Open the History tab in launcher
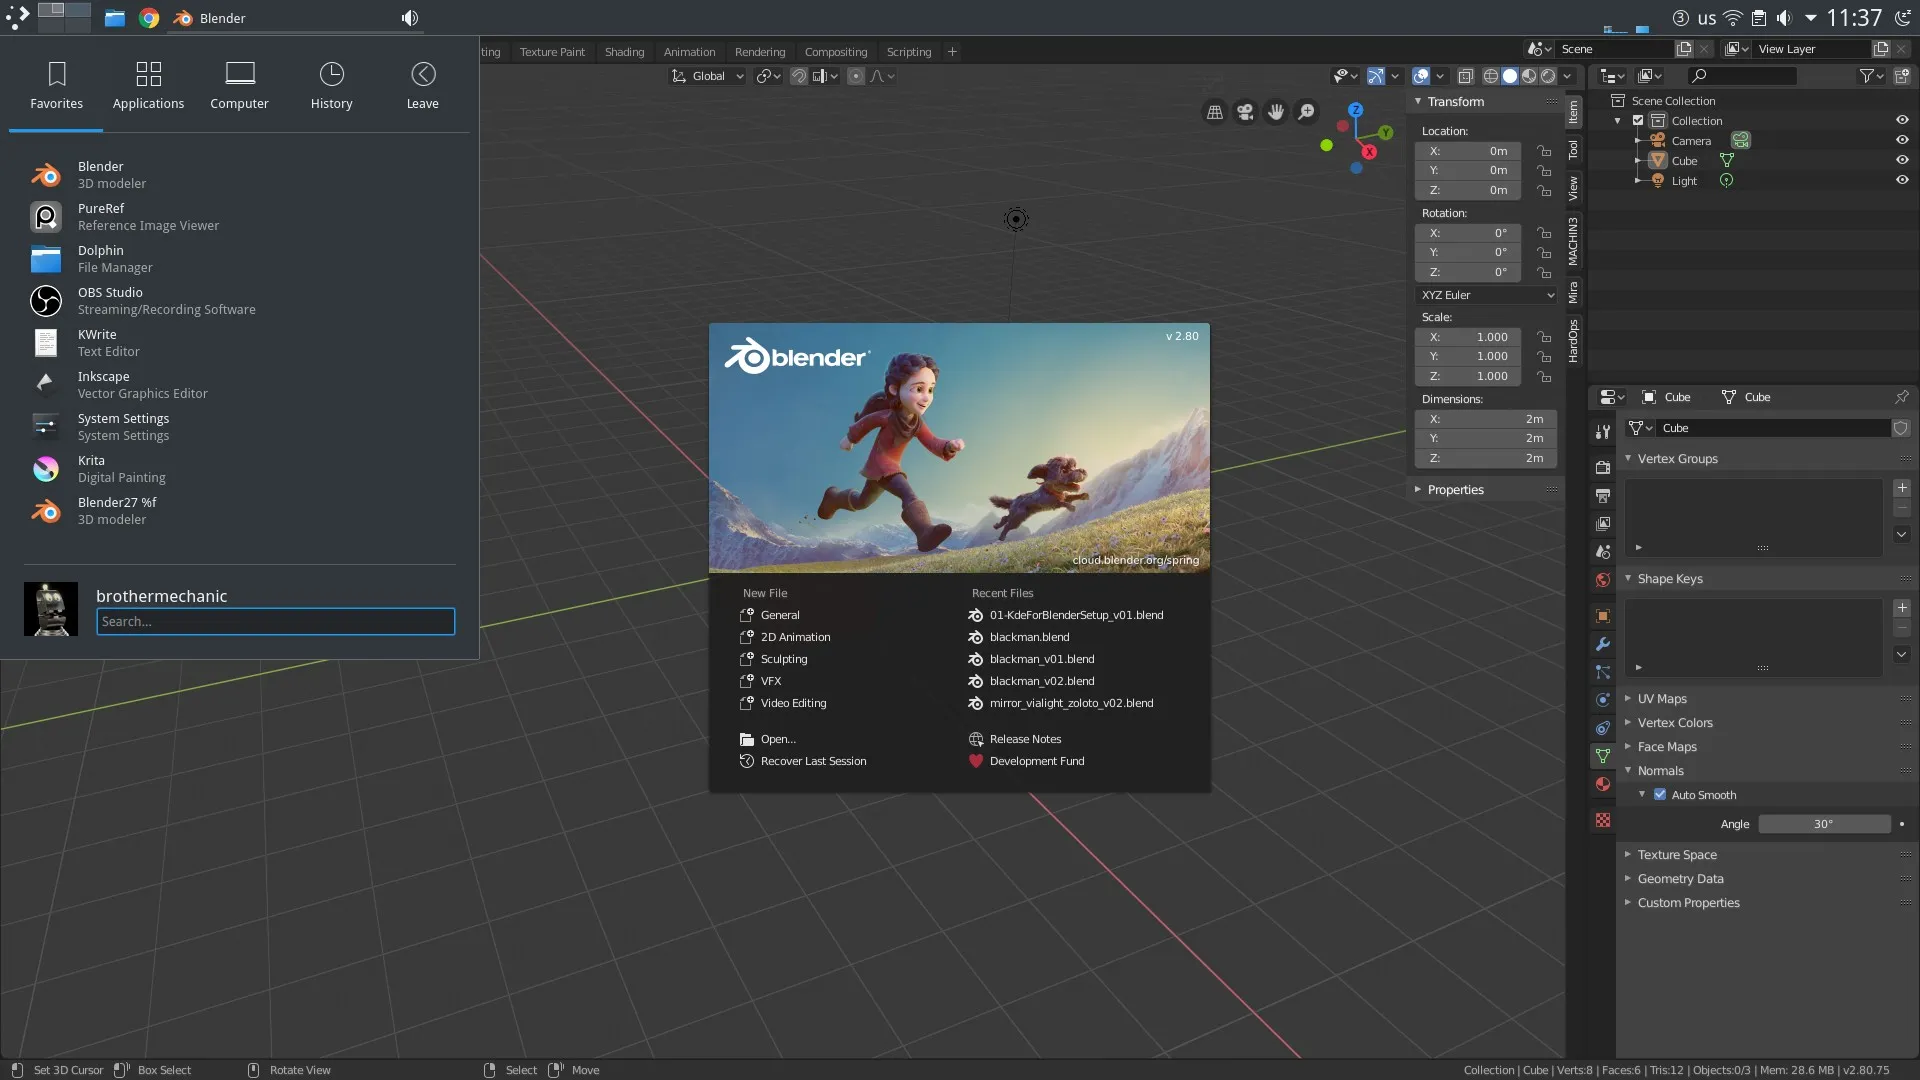 click(331, 85)
